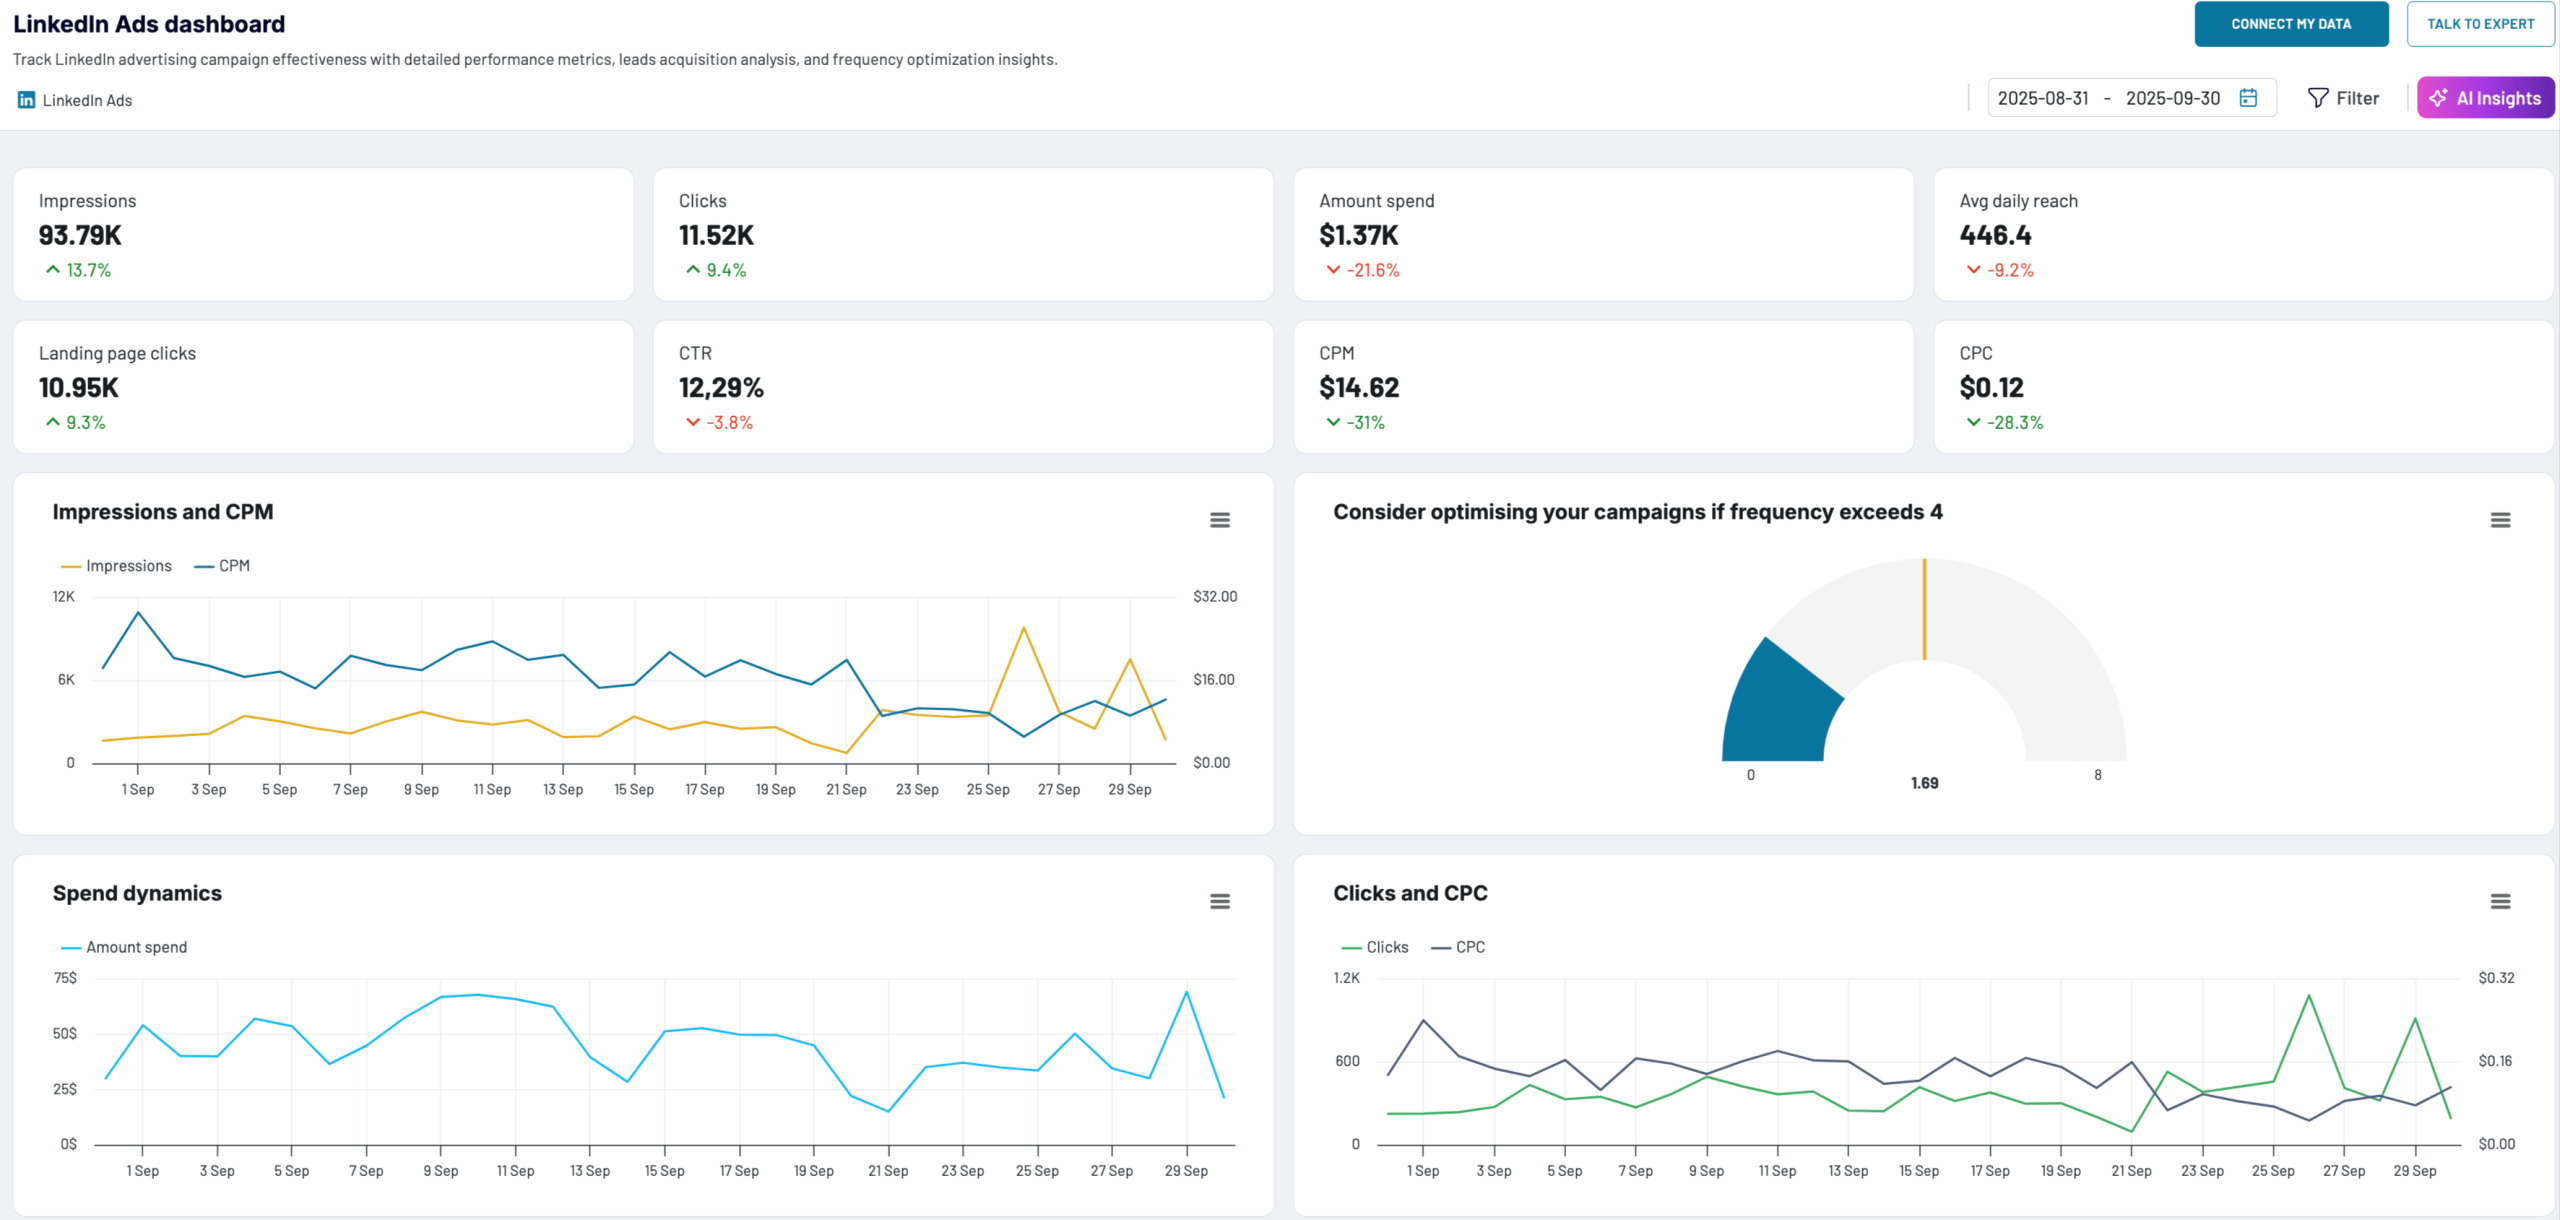Click the Filter funnel icon
Viewport: 2560px width, 1220px height.
click(x=2317, y=98)
